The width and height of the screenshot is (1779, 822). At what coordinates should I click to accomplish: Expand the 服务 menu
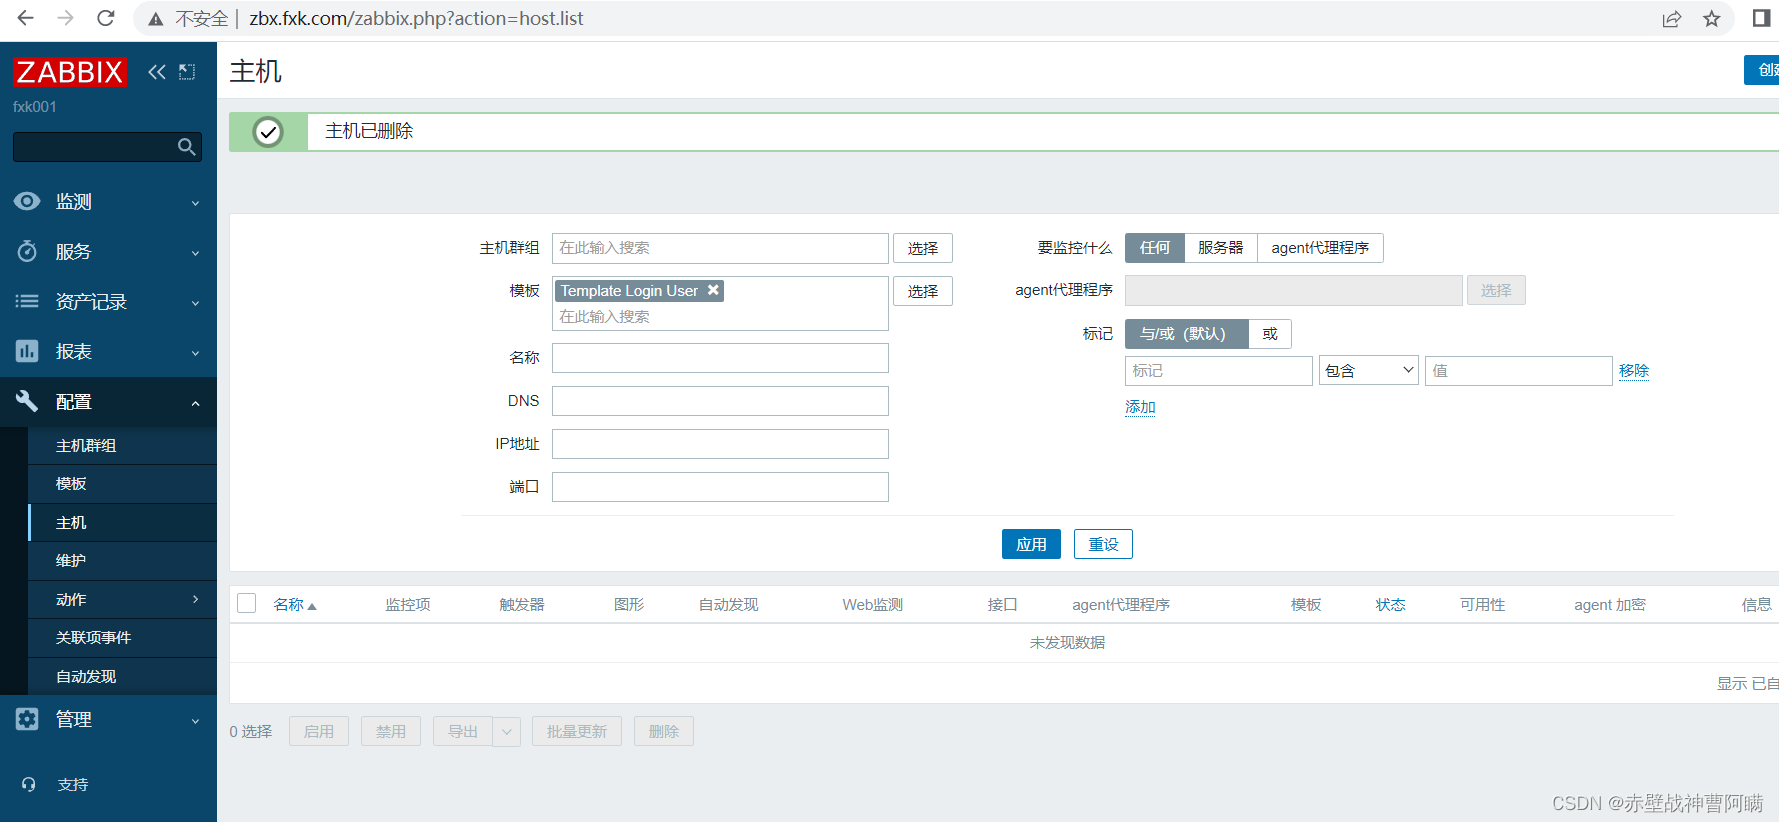(196, 253)
